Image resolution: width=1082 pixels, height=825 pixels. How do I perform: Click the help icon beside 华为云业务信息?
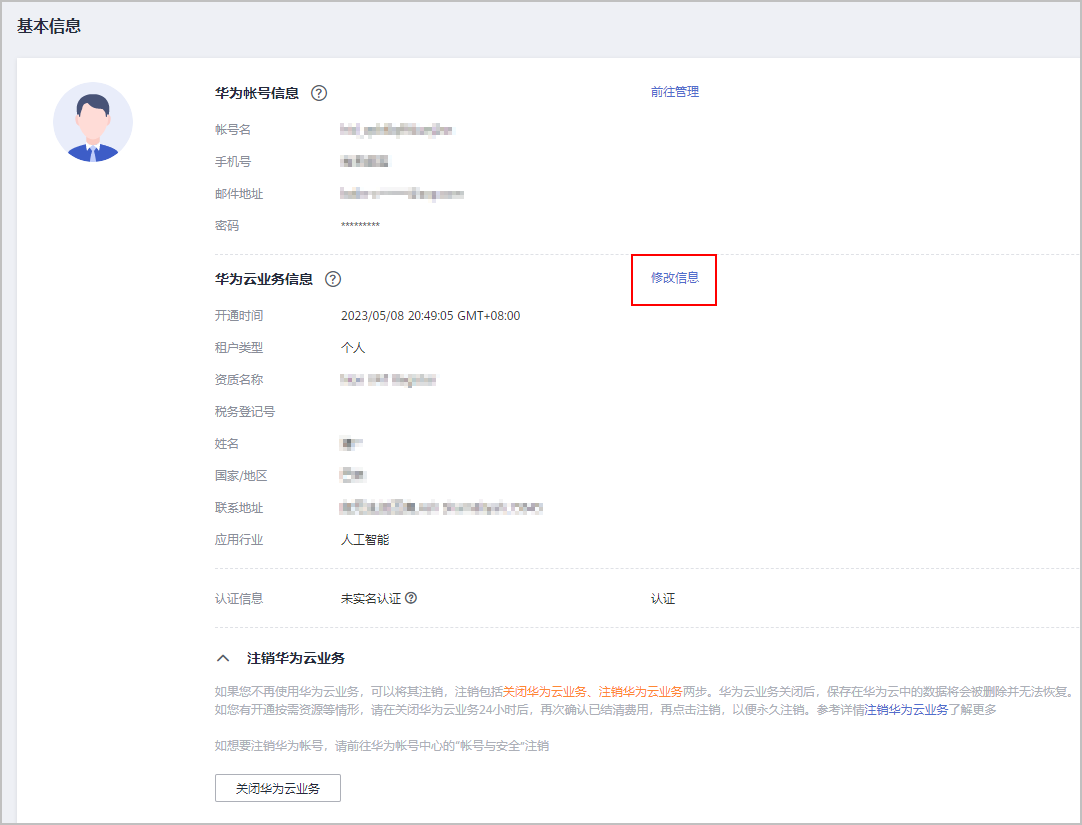click(x=333, y=279)
